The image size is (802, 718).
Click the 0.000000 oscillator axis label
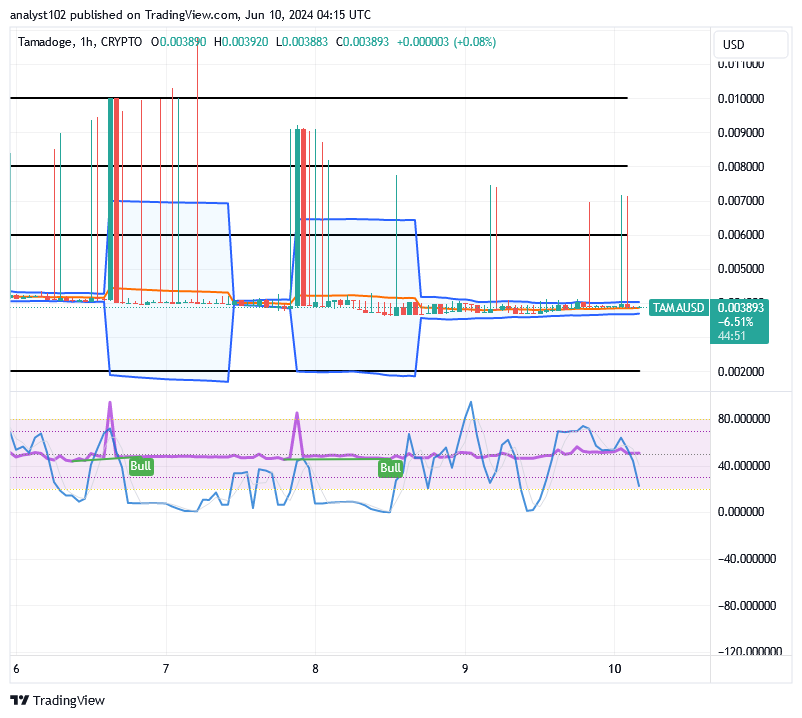[741, 512]
